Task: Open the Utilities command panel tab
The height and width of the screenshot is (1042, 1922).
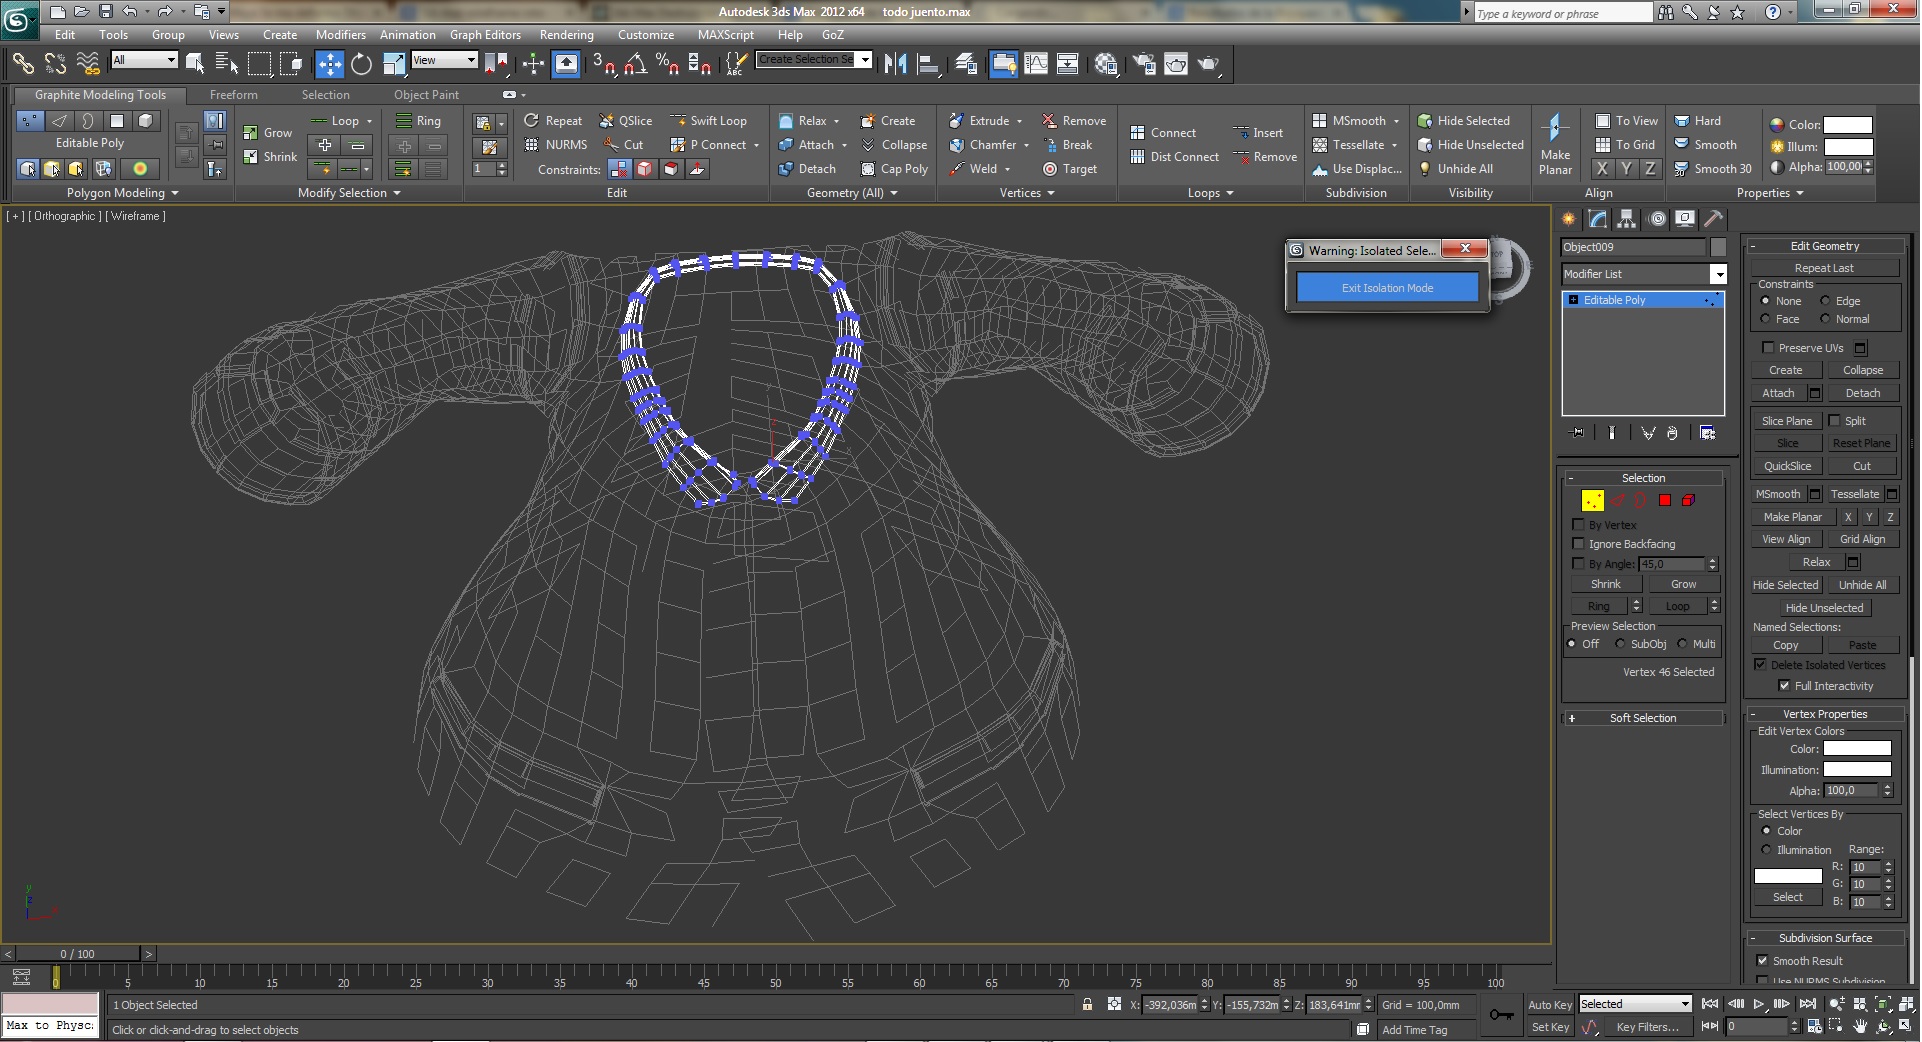Action: pos(1714,219)
